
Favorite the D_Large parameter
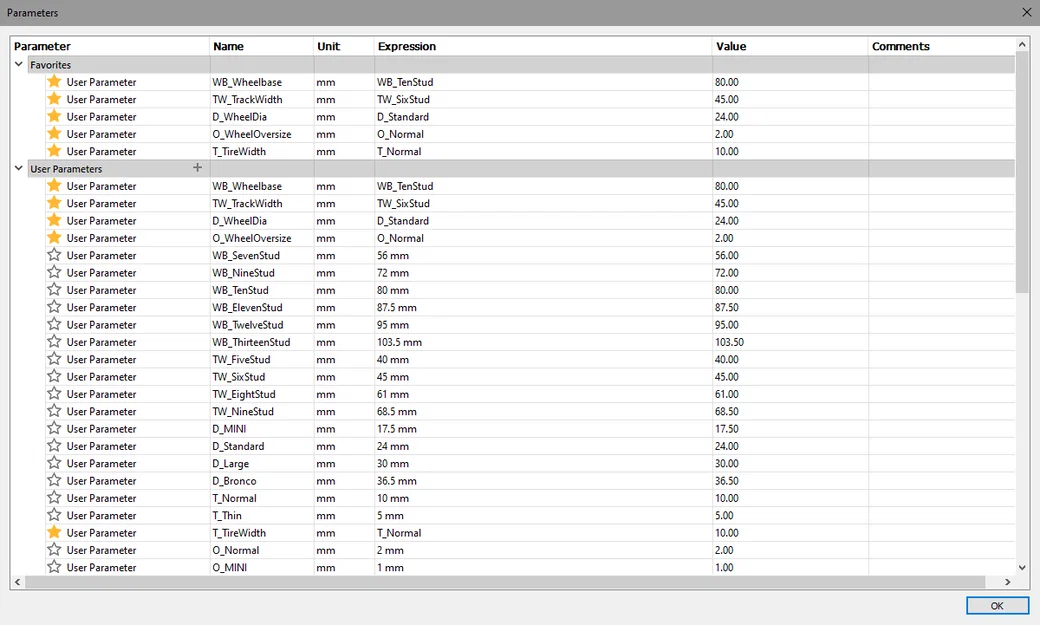[54, 463]
